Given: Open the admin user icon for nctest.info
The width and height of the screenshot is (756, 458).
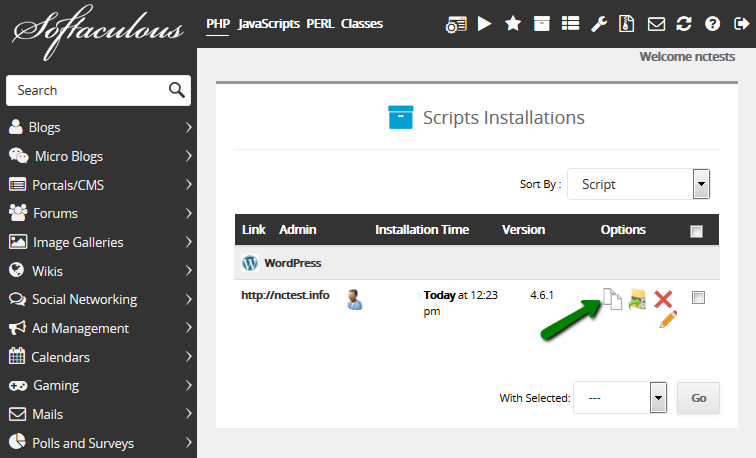Looking at the screenshot, I should (x=354, y=298).
